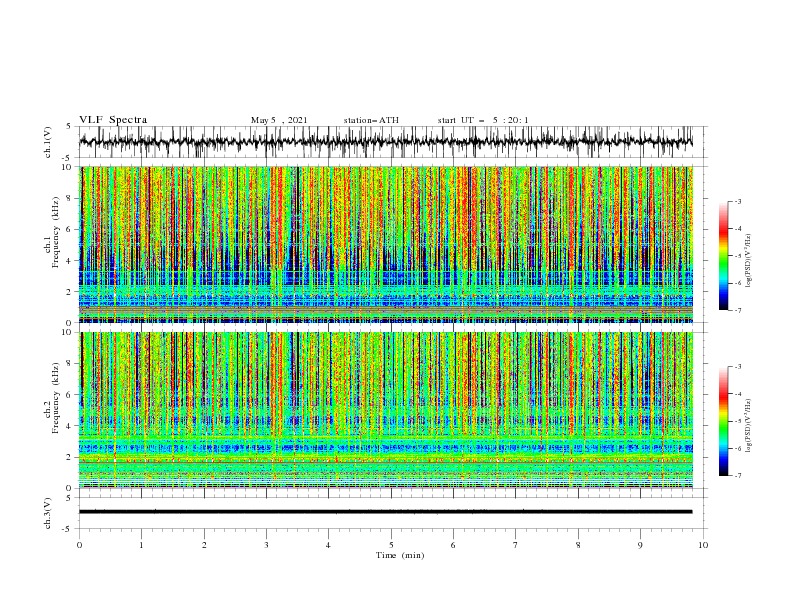This screenshot has width=792, height=612.
Task: Click the ch.1 voltage waveform trace
Action: pyautogui.click(x=385, y=142)
